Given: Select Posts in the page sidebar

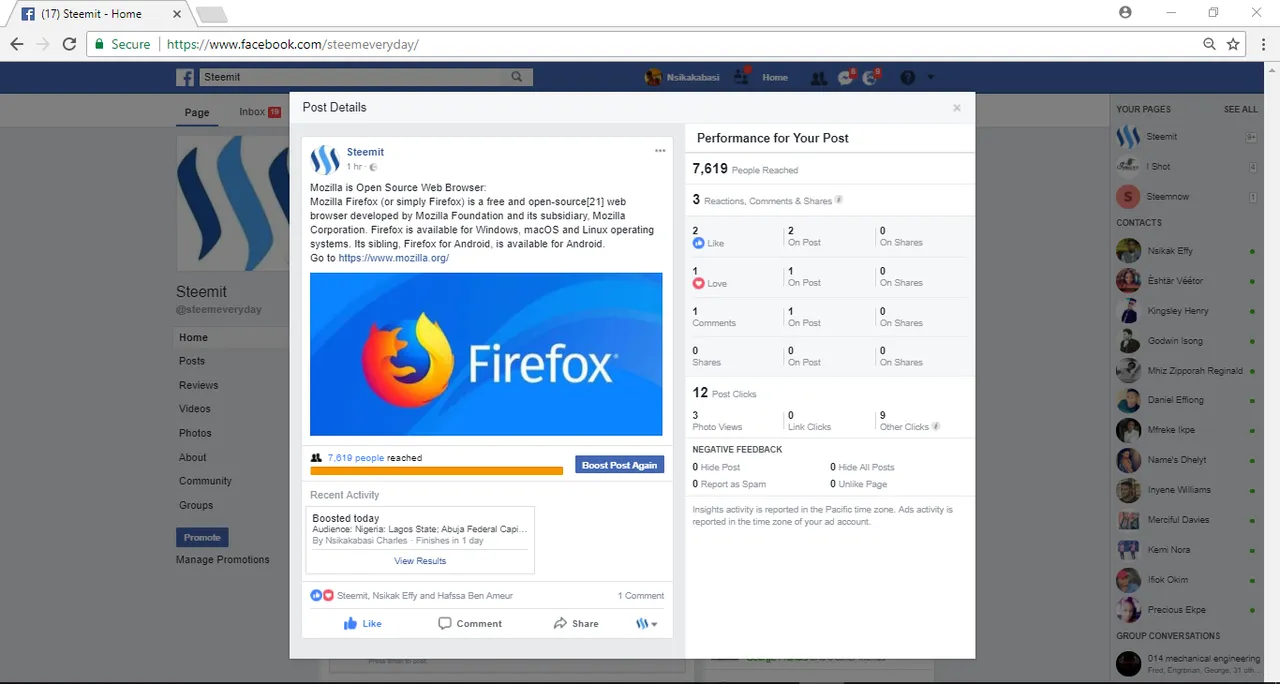Looking at the screenshot, I should point(192,361).
